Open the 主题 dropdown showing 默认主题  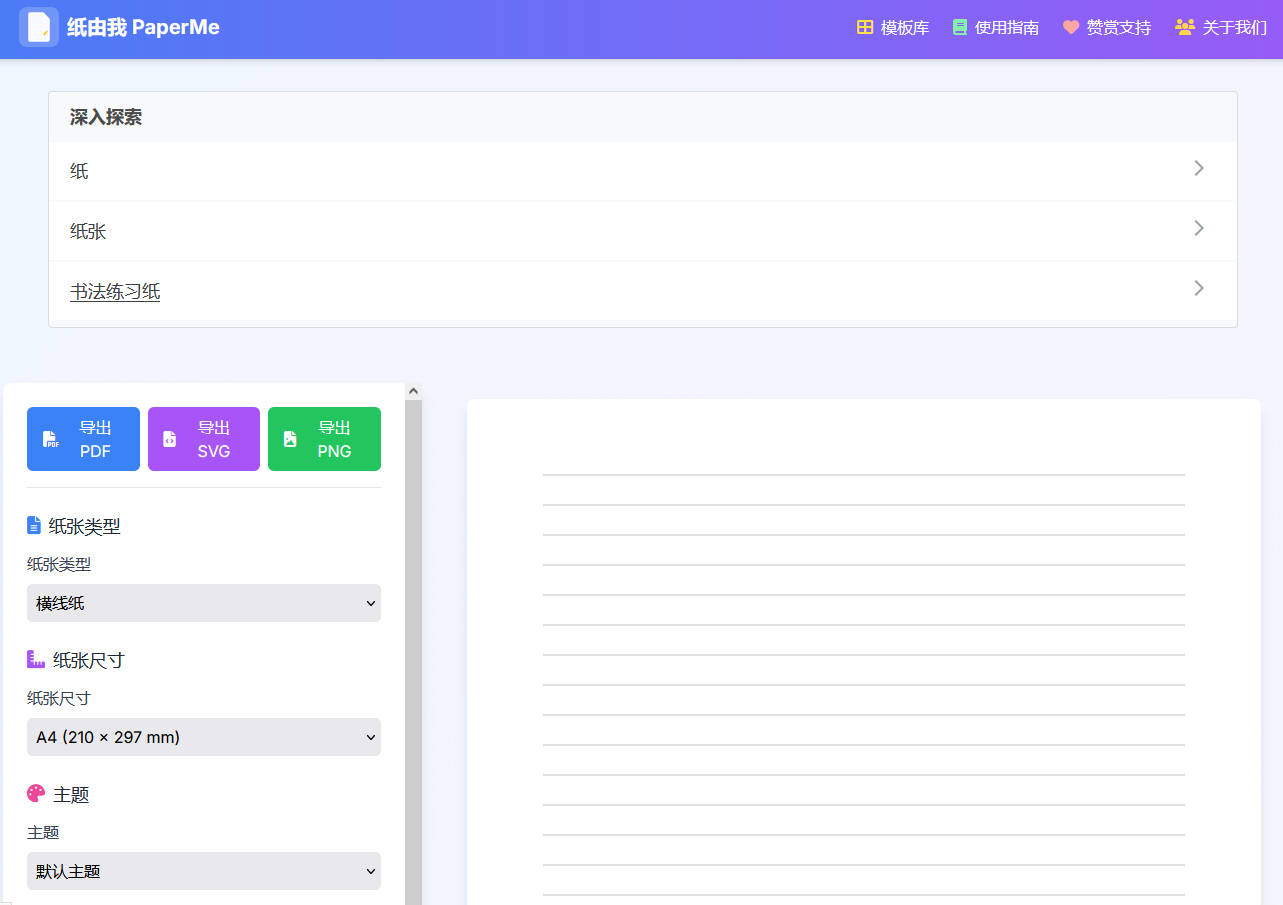click(x=204, y=871)
